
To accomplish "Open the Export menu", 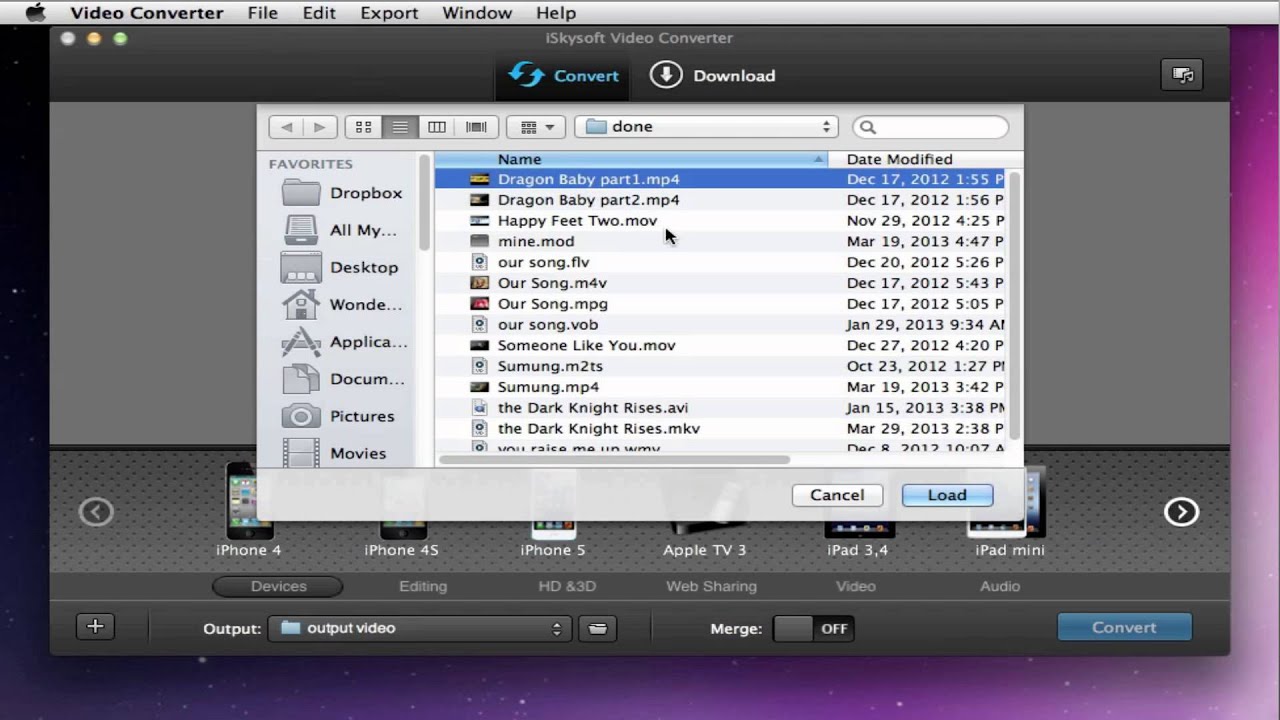I will point(389,13).
